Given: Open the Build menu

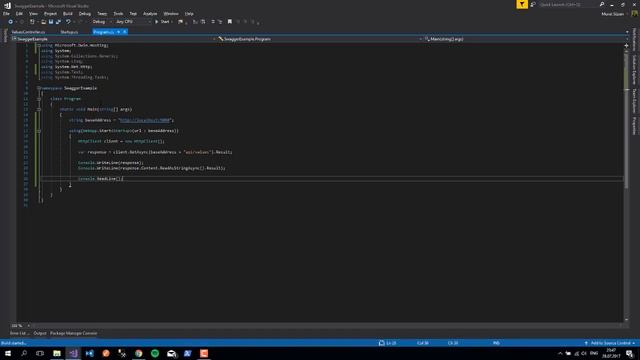Looking at the screenshot, I should coord(68,13).
